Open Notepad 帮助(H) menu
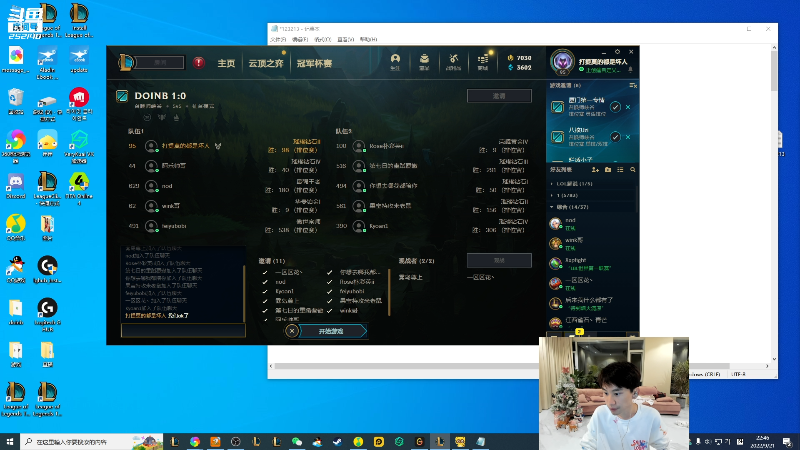800x450 pixels. pos(368,39)
